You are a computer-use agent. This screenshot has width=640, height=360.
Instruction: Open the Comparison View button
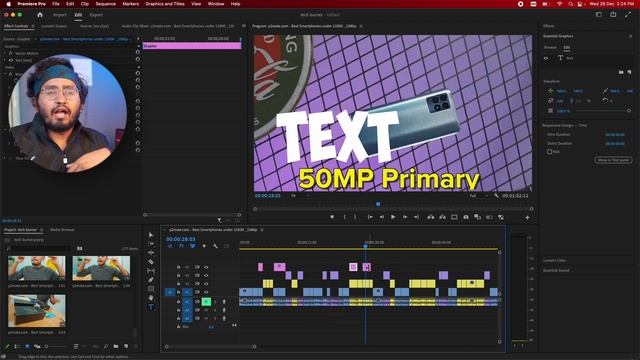tap(478, 217)
